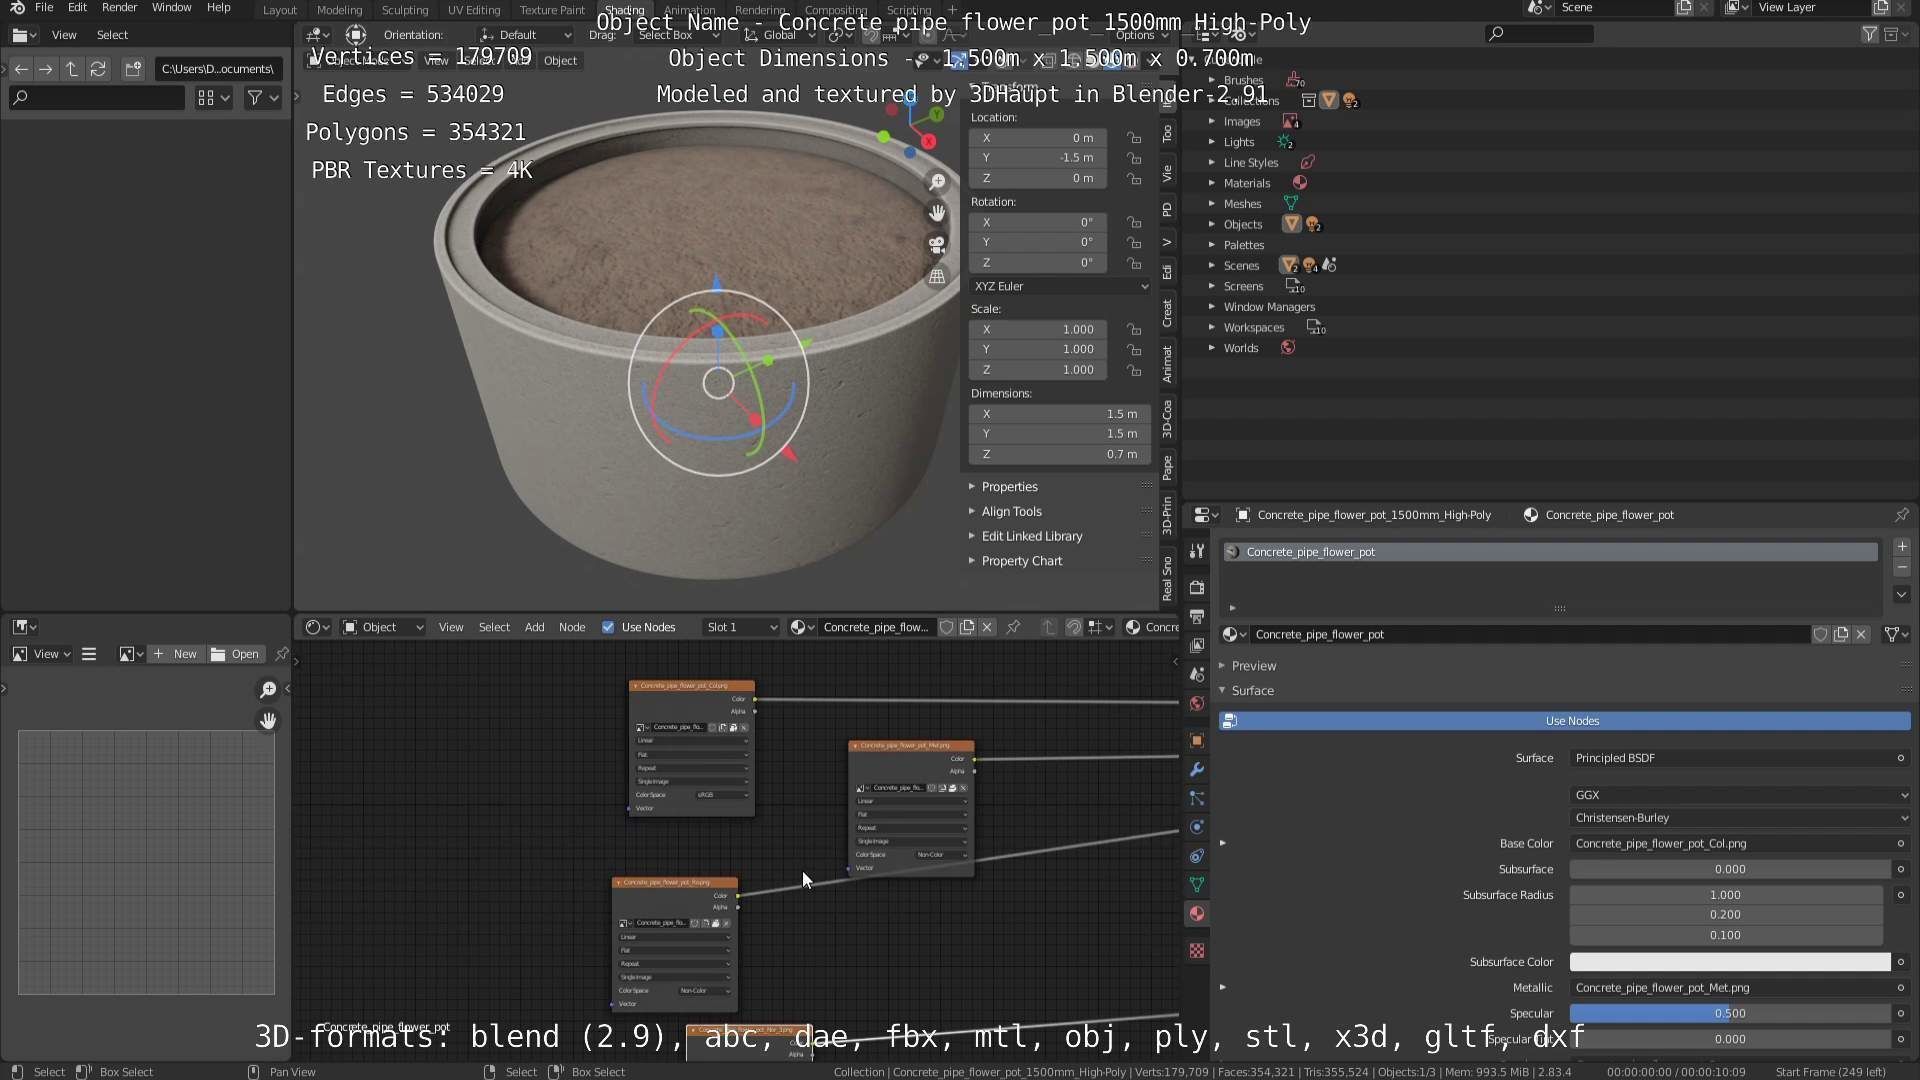Viewport: 1920px width, 1080px height.
Task: Adjust the Specular slider
Action: (x=1730, y=1014)
